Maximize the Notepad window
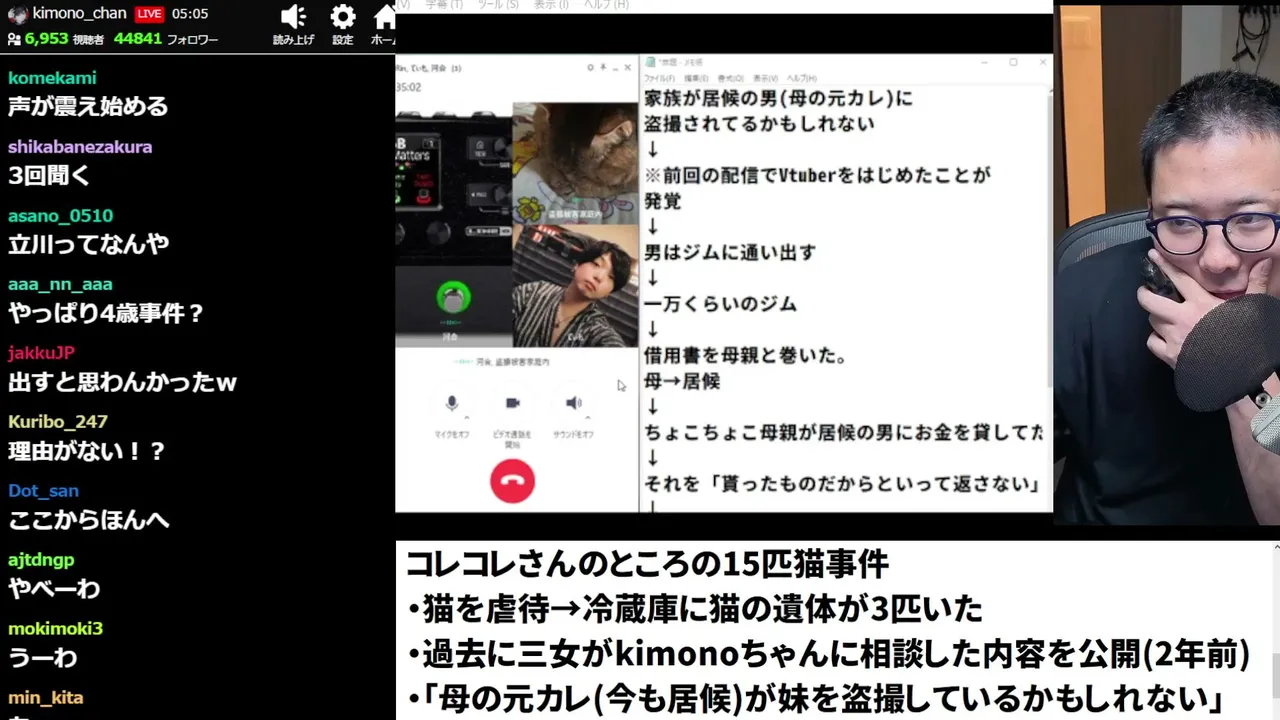The image size is (1280, 720). [x=1013, y=62]
